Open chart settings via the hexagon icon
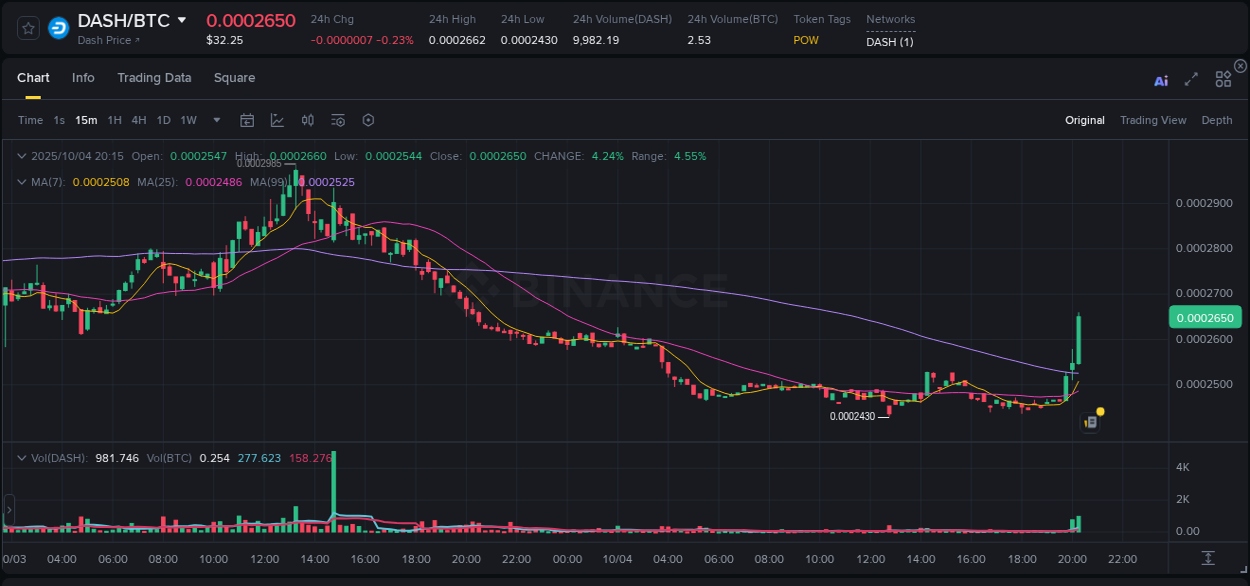Screen dimensions: 1250x586 click(368, 120)
